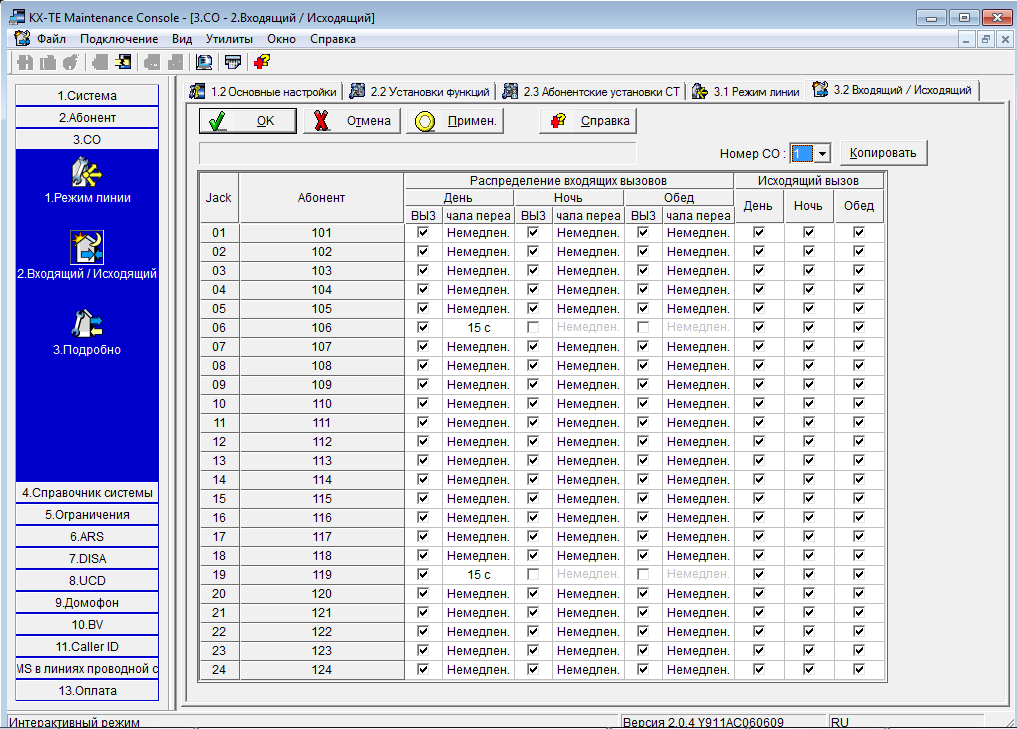The width and height of the screenshot is (1017, 729).
Task: Click the 3.CO sidebar section header
Action: pos(87,139)
